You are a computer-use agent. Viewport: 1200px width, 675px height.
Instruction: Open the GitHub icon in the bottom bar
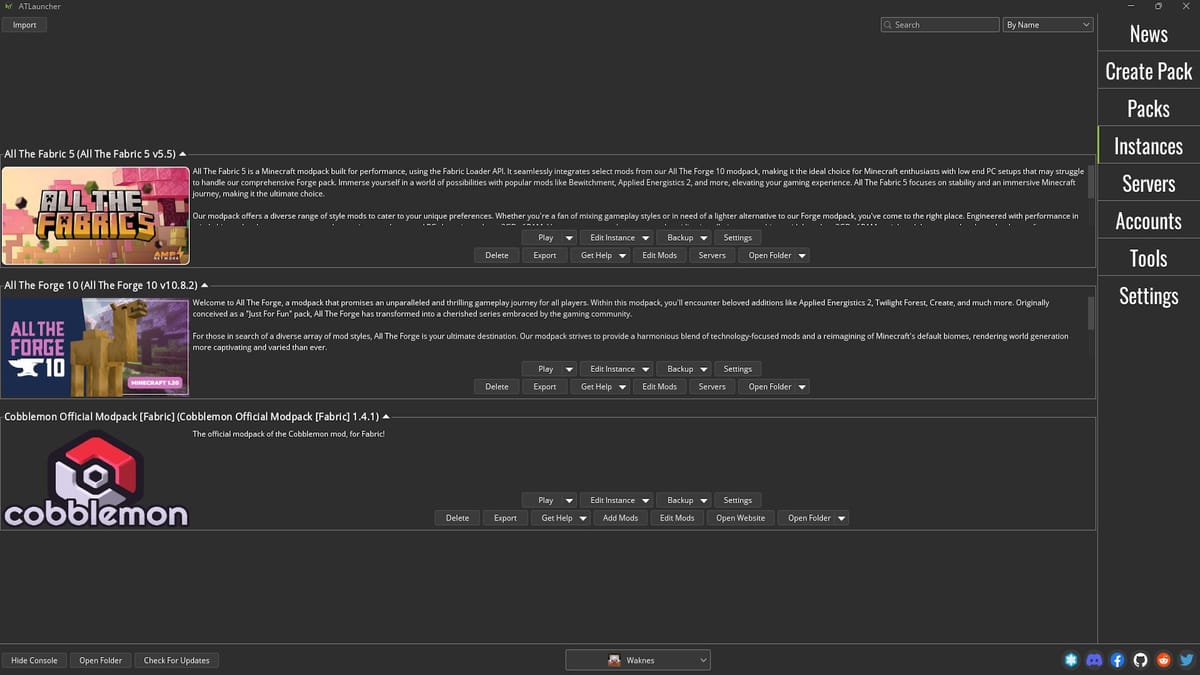click(x=1140, y=660)
